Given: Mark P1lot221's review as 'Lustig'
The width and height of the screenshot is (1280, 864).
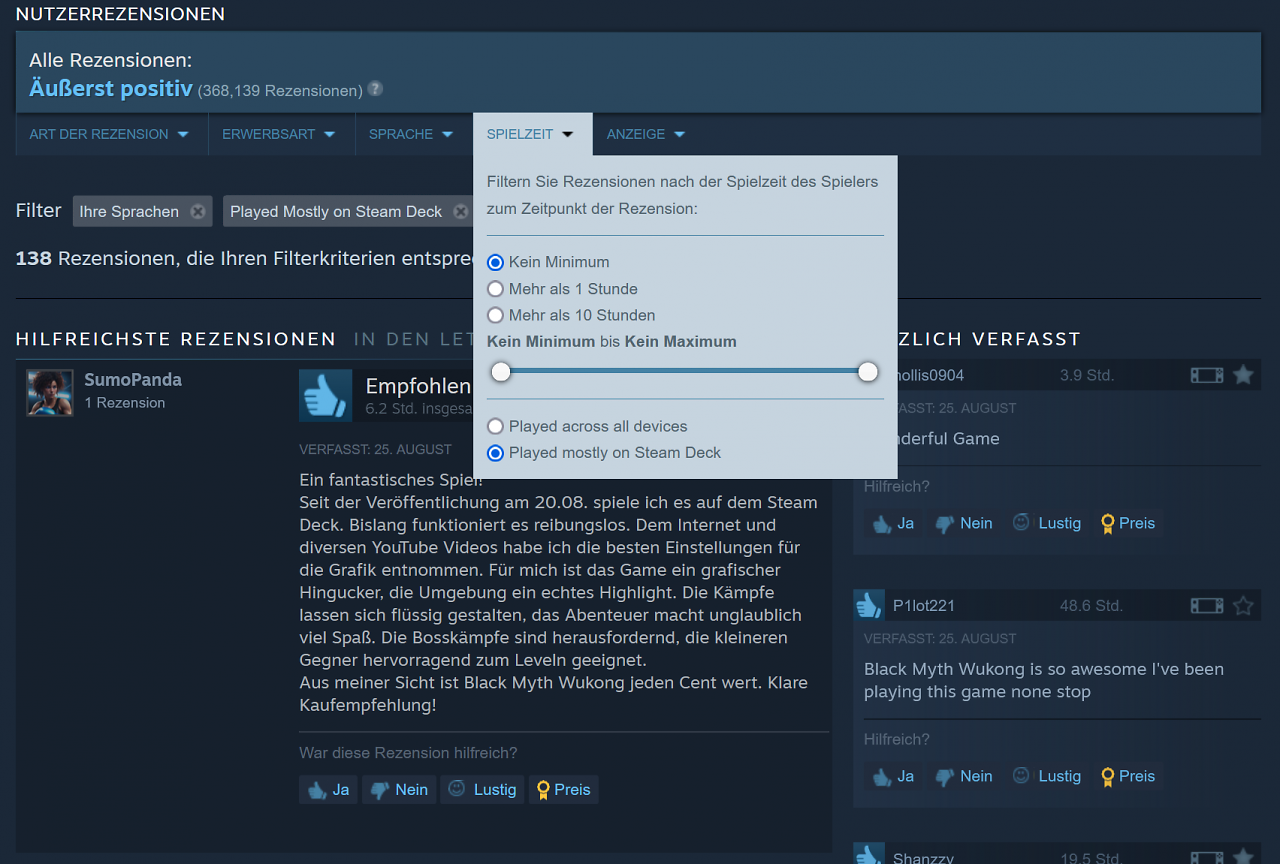Looking at the screenshot, I should click(x=1047, y=776).
